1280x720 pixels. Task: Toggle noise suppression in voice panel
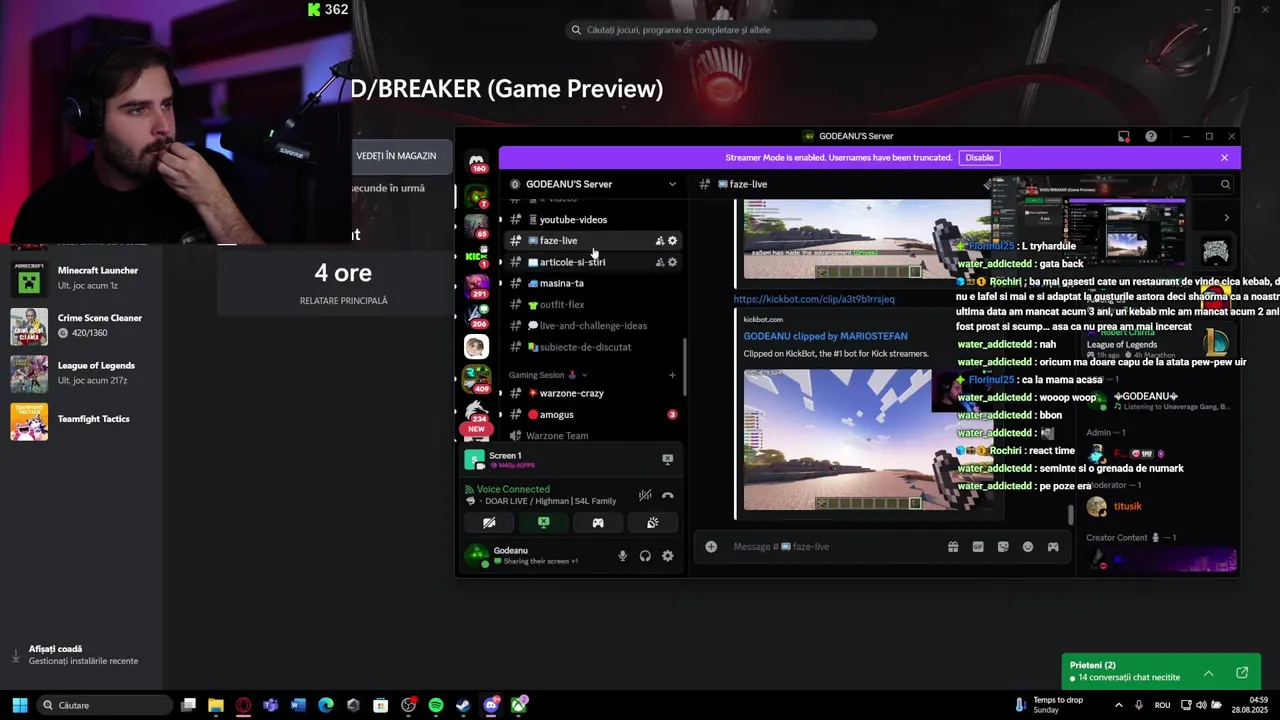[645, 495]
